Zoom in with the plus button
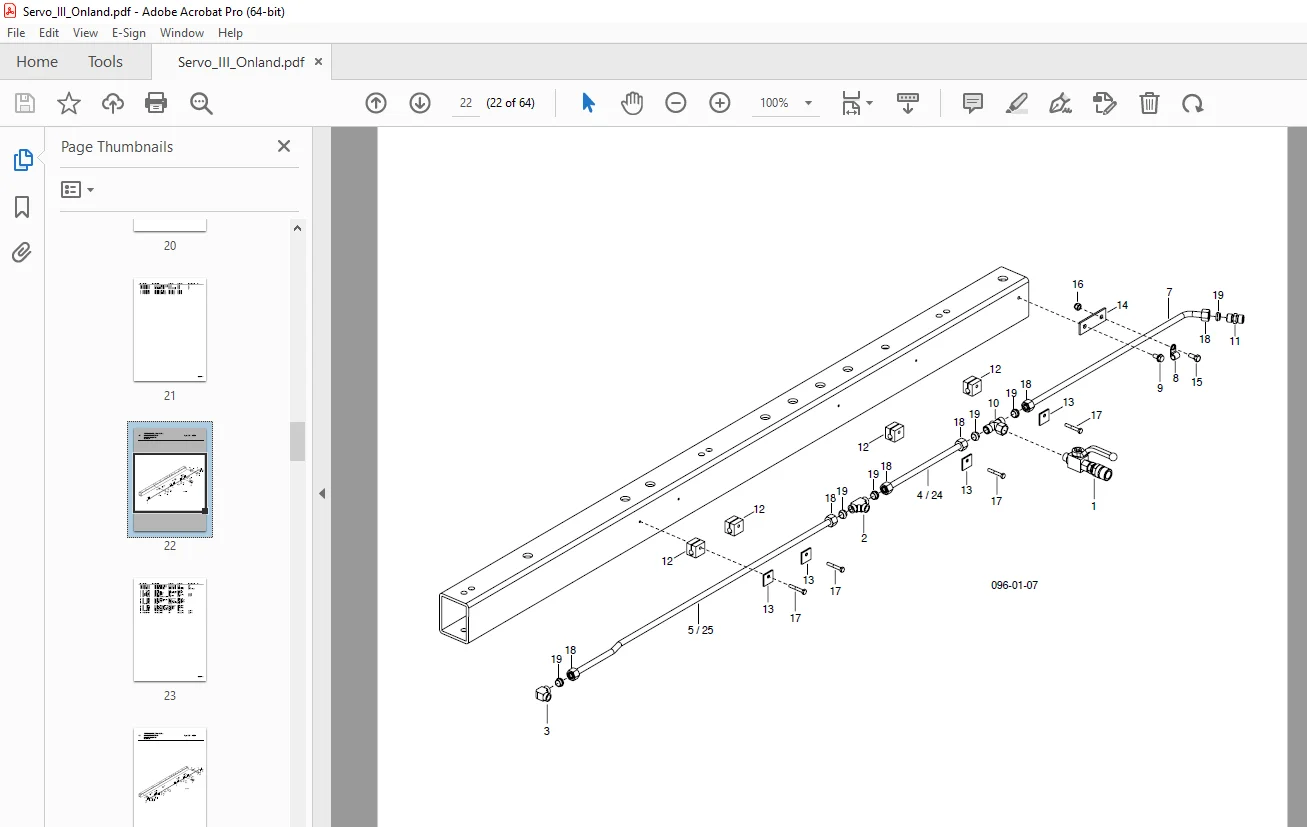The image size is (1307, 827). 720,103
